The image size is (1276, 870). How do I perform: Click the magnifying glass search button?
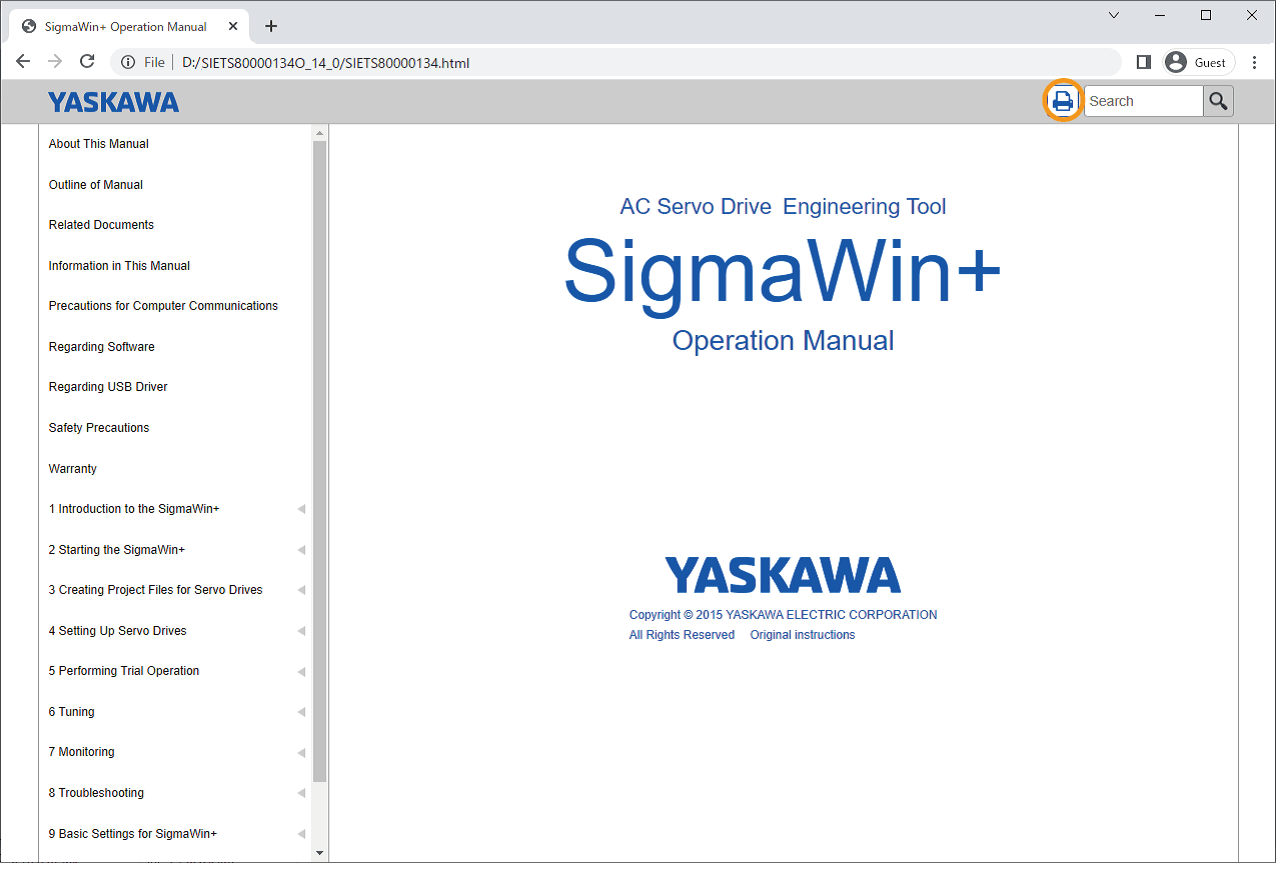click(1218, 101)
